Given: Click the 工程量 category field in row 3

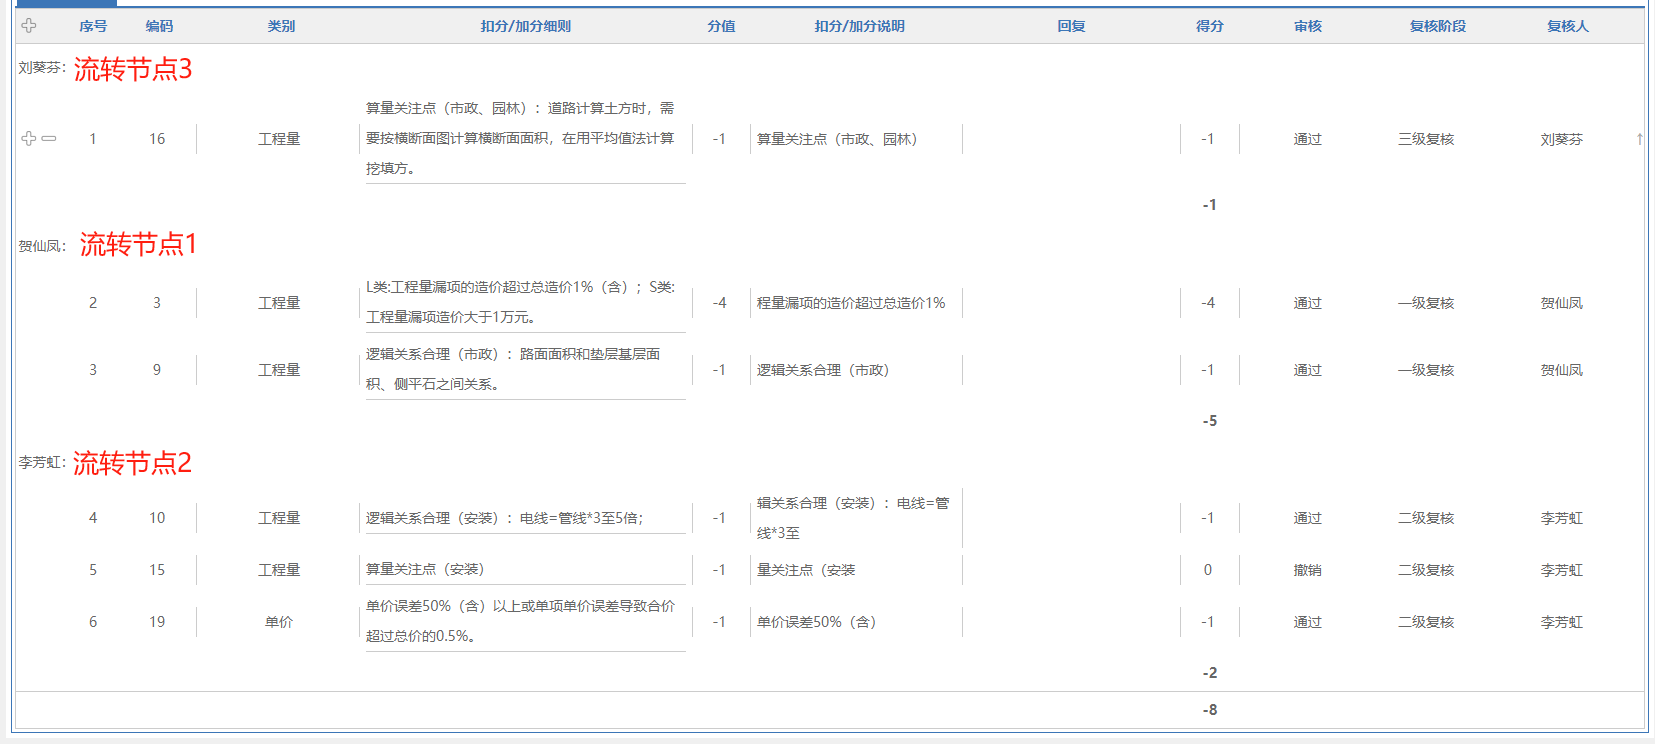Looking at the screenshot, I should point(279,370).
